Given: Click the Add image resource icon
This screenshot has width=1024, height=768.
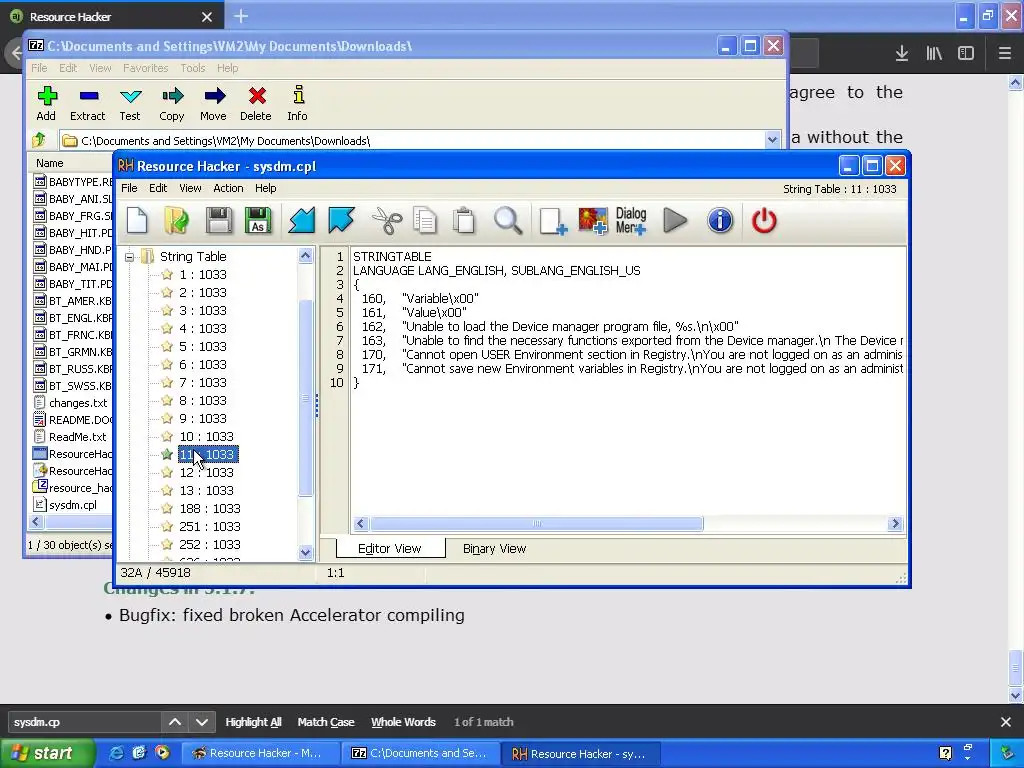Looking at the screenshot, I should click(593, 221).
